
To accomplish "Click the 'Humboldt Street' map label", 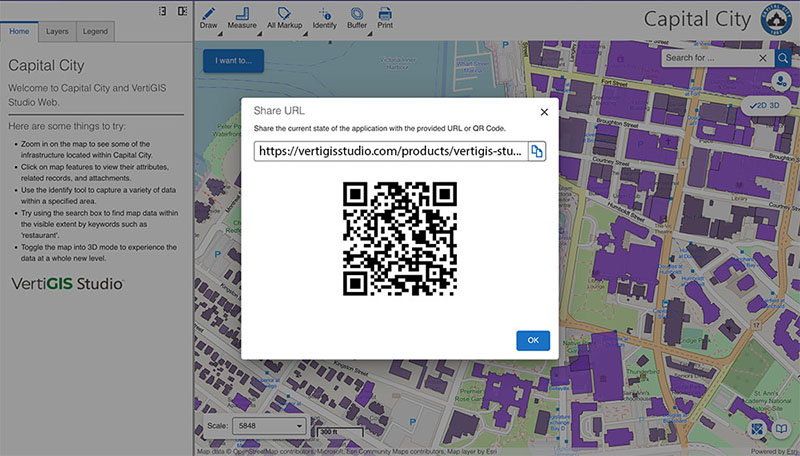I will [626, 211].
